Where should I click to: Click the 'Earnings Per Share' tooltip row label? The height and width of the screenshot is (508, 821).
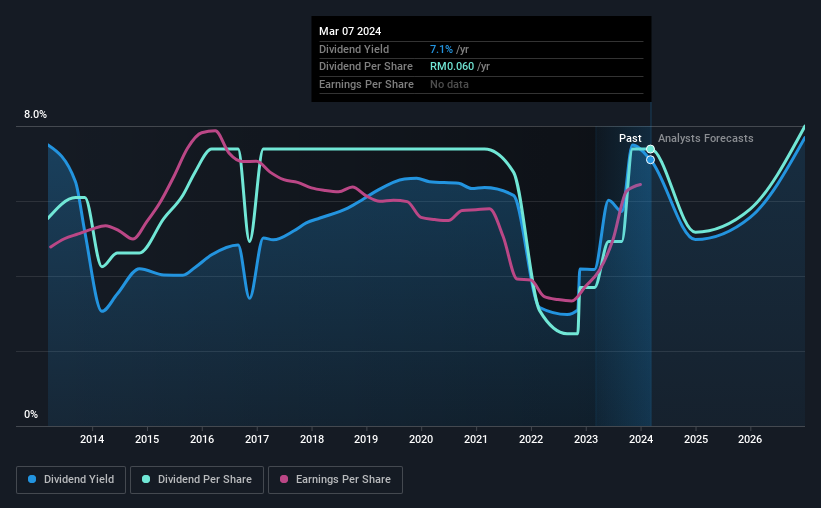tap(366, 84)
